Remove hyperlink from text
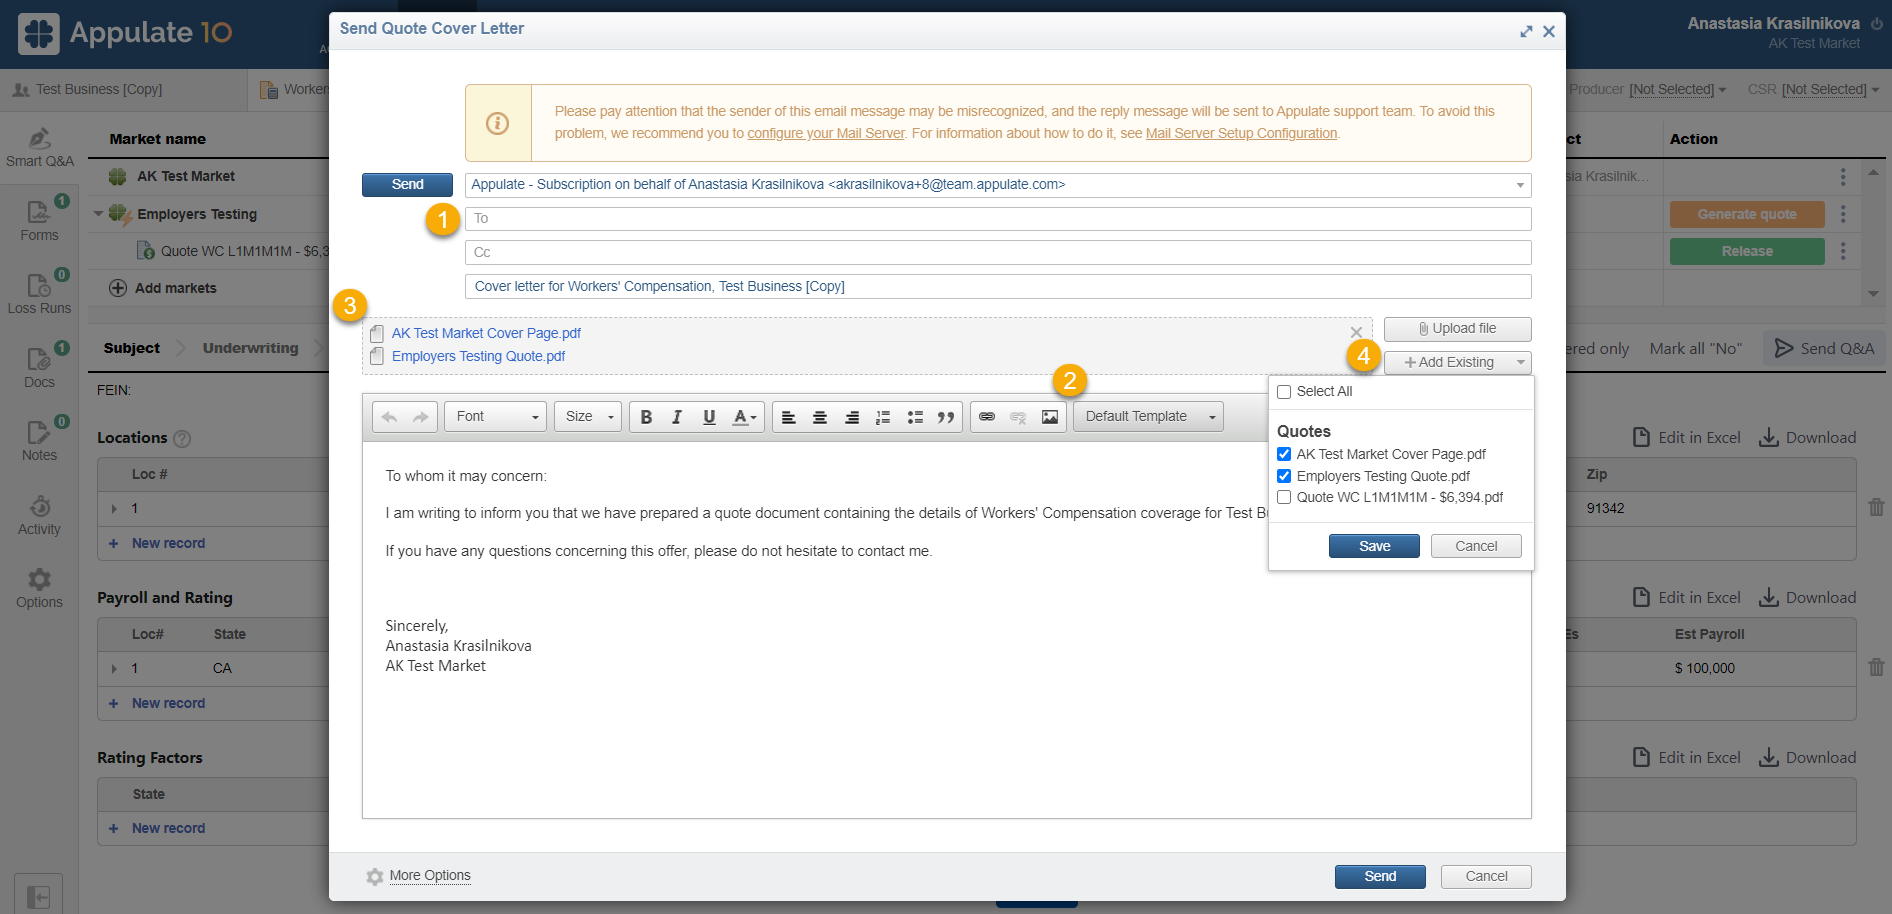The height and width of the screenshot is (914, 1892). [1018, 417]
